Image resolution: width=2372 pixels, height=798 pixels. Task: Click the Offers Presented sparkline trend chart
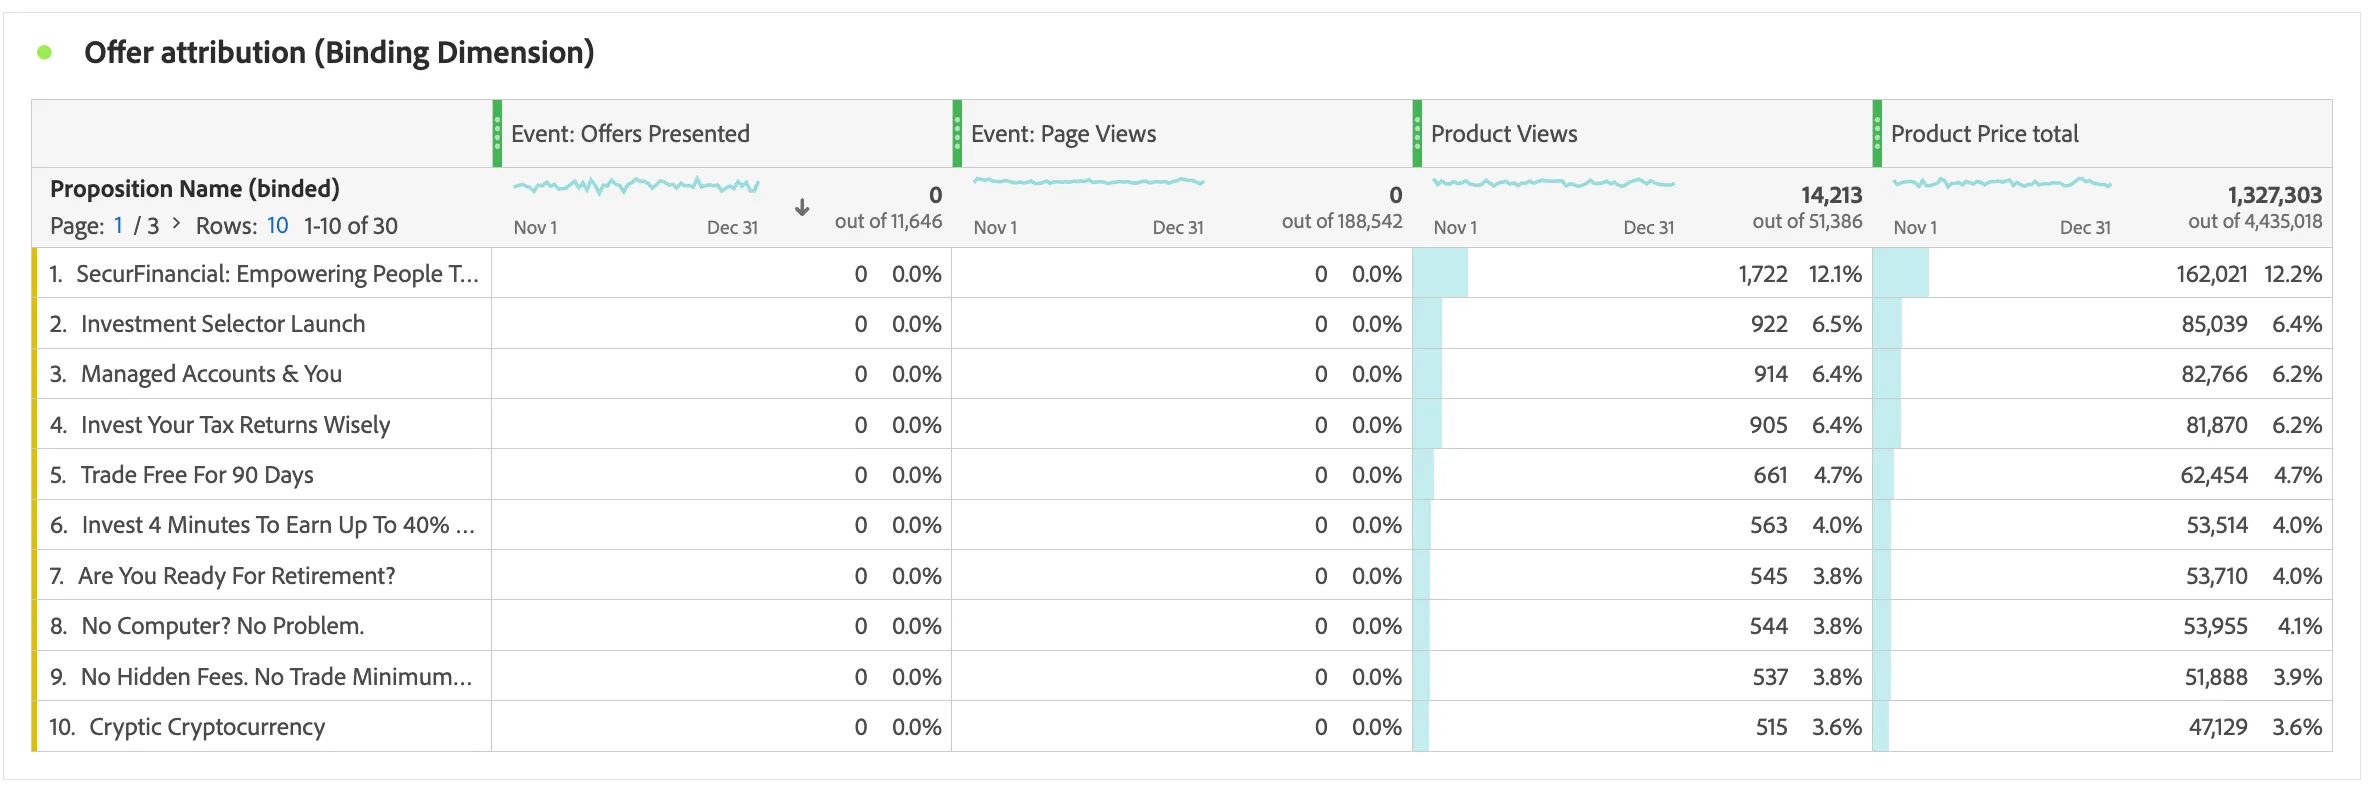coord(636,186)
